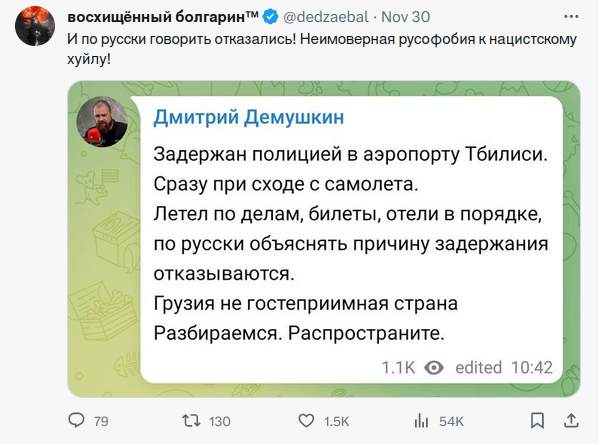The height and width of the screenshot is (445, 601).
Task: Bookmark this post
Action: [537, 420]
